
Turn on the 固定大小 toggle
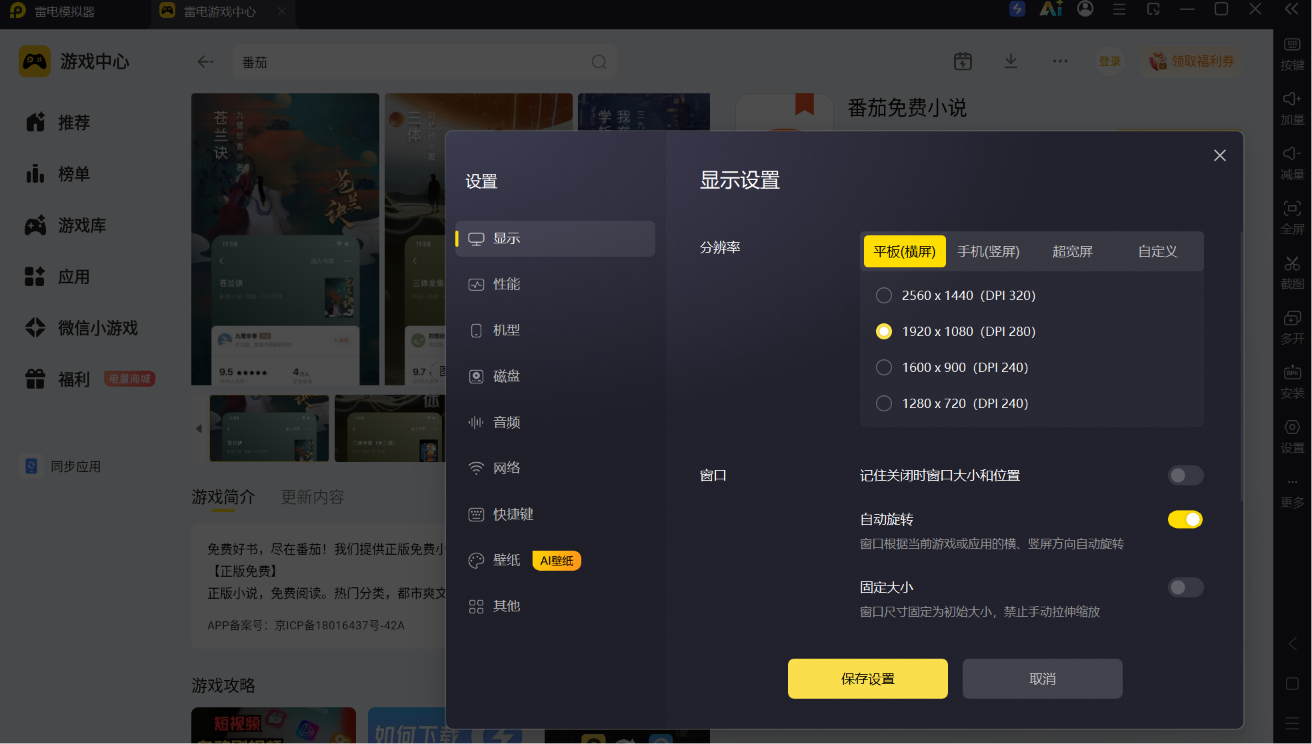[1185, 587]
